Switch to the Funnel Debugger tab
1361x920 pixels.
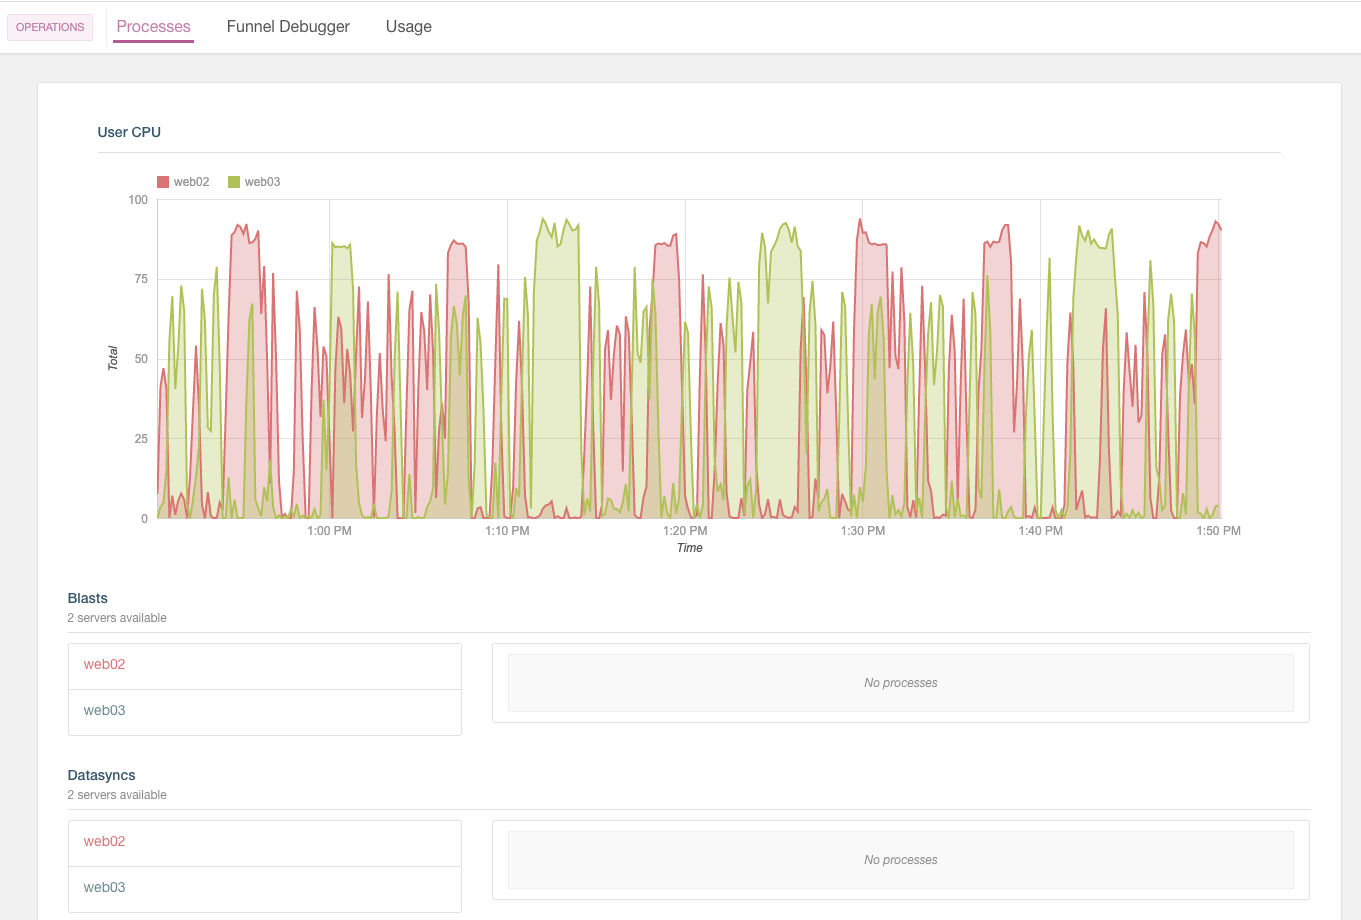tap(288, 27)
